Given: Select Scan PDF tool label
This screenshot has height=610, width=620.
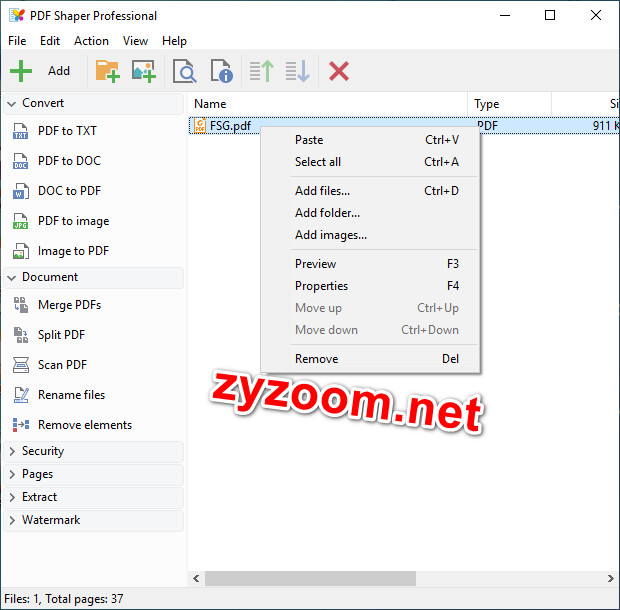Looking at the screenshot, I should pos(62,365).
